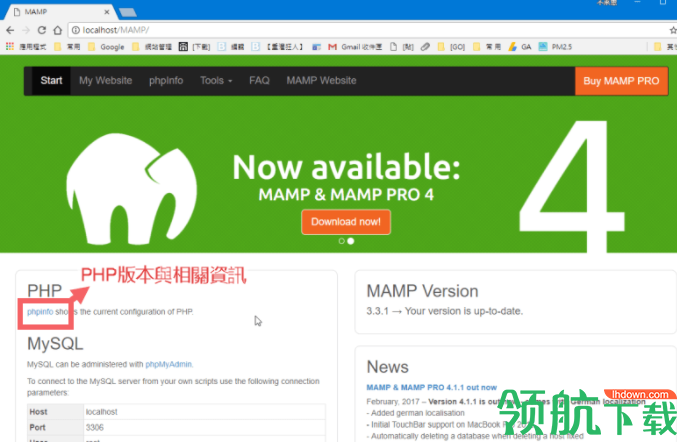Image resolution: width=677 pixels, height=442 pixels.
Task: Open the phpinfo link under PHP
Action: click(40, 312)
